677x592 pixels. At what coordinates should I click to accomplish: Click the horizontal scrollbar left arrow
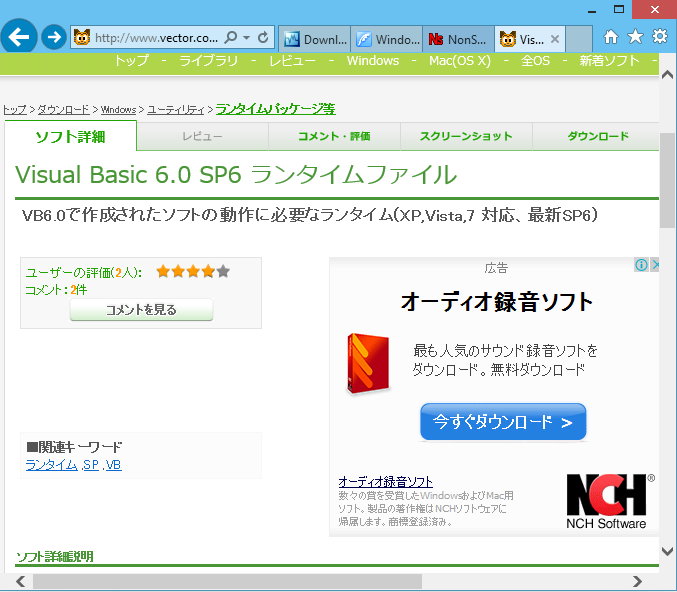click(20, 581)
